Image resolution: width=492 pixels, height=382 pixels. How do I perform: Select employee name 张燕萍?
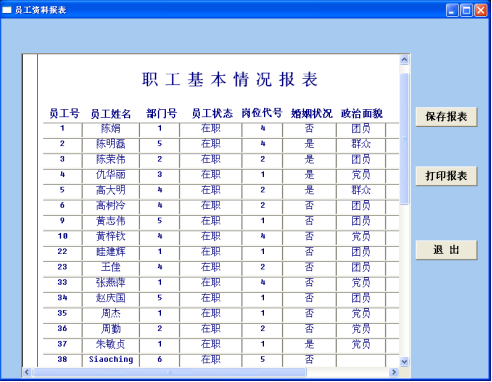click(111, 282)
